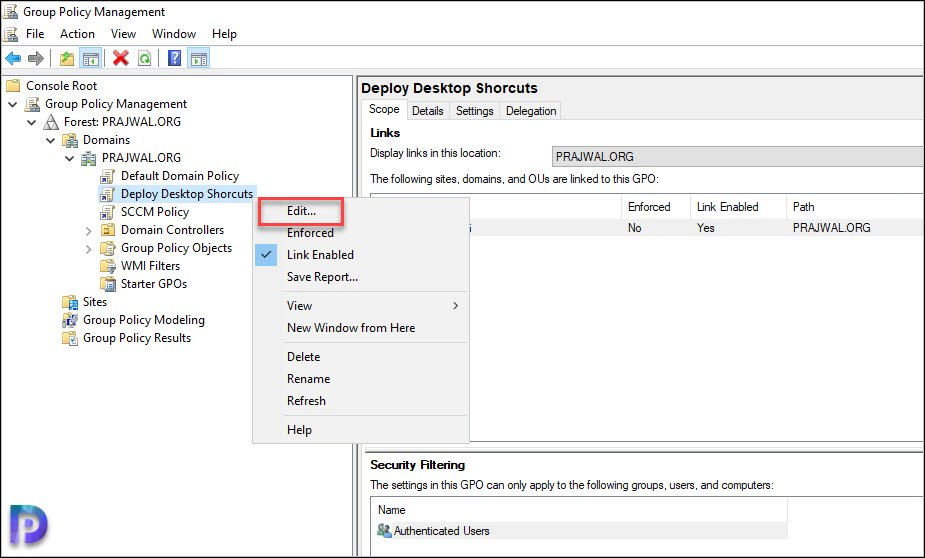The image size is (925, 558).
Task: Click the MMC icon left of File menu
Action: click(10, 34)
